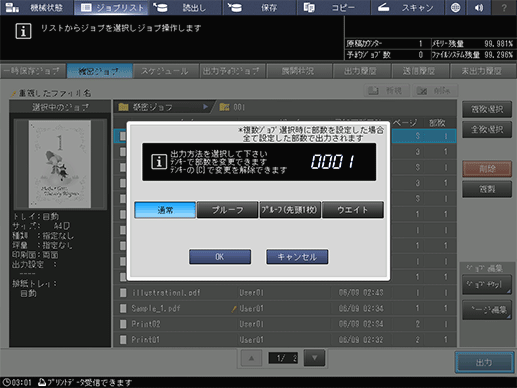Viewport: 517px width, 388px height.
Task: Expand the breadcrumb arrow after 機密ジョブ
Action: coord(205,107)
